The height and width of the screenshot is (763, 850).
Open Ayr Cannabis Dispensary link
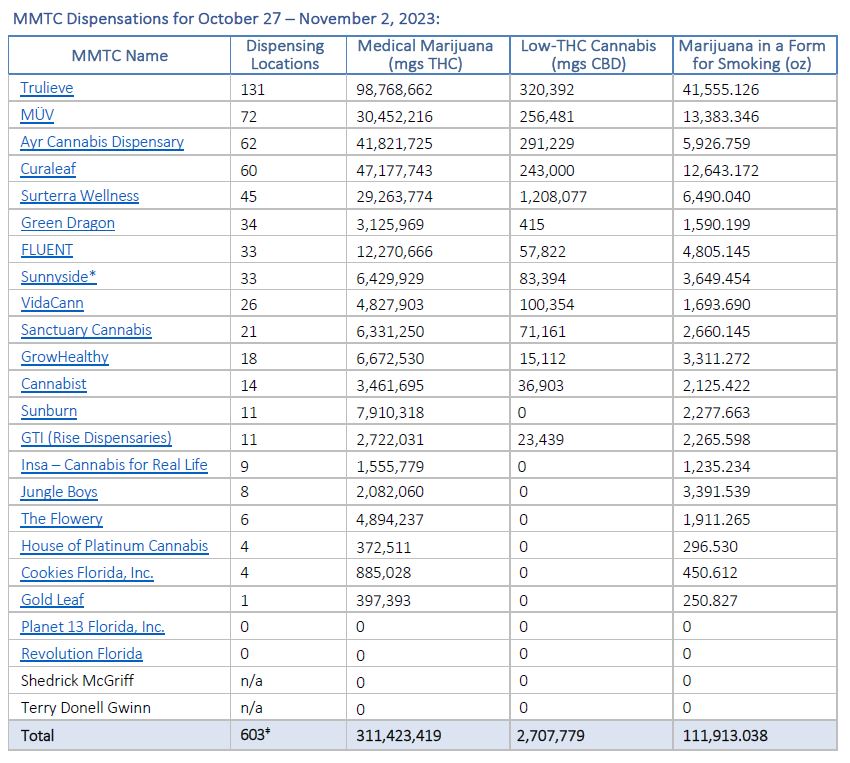[x=102, y=142]
